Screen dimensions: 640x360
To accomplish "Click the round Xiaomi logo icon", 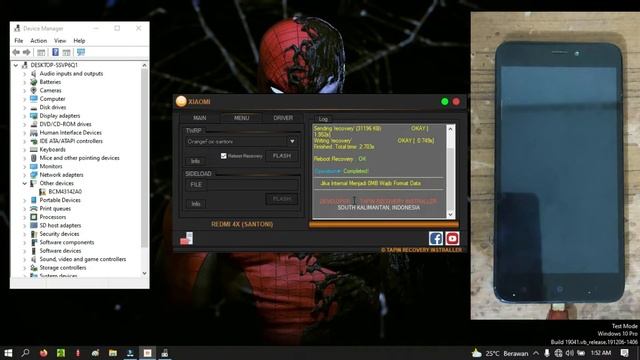I will click(181, 101).
